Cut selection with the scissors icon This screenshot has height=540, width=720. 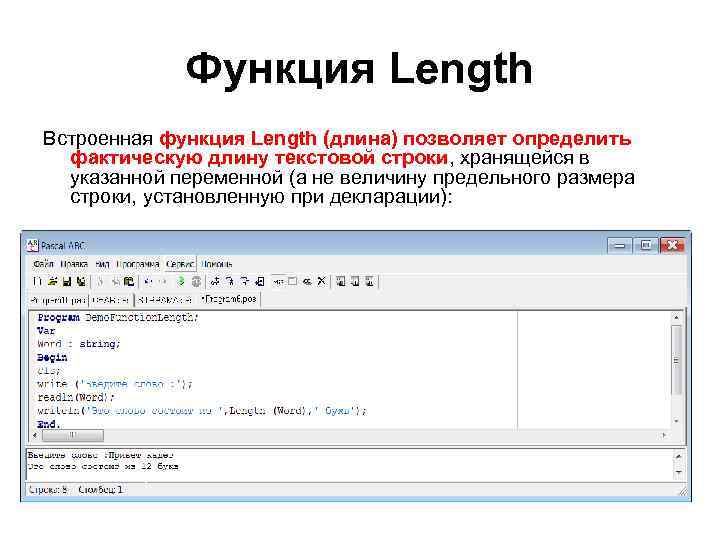[x=100, y=281]
